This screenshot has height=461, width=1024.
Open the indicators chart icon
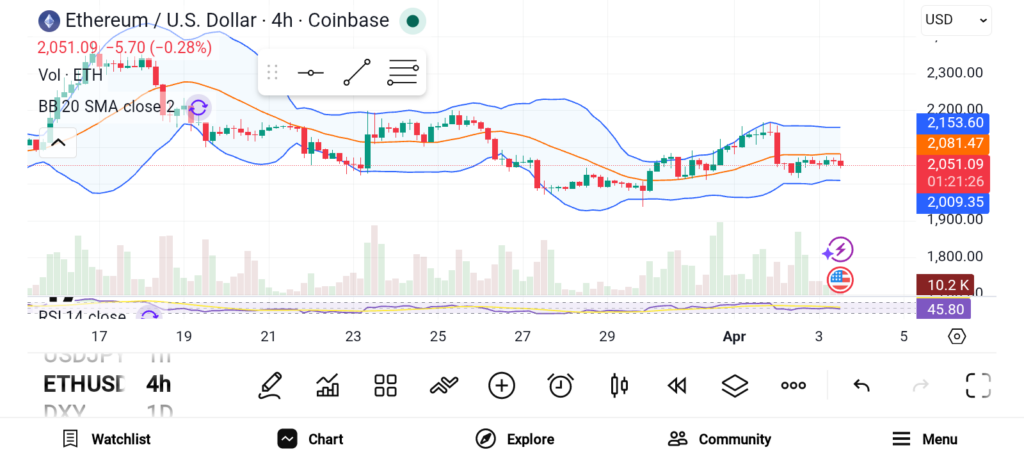click(x=327, y=385)
